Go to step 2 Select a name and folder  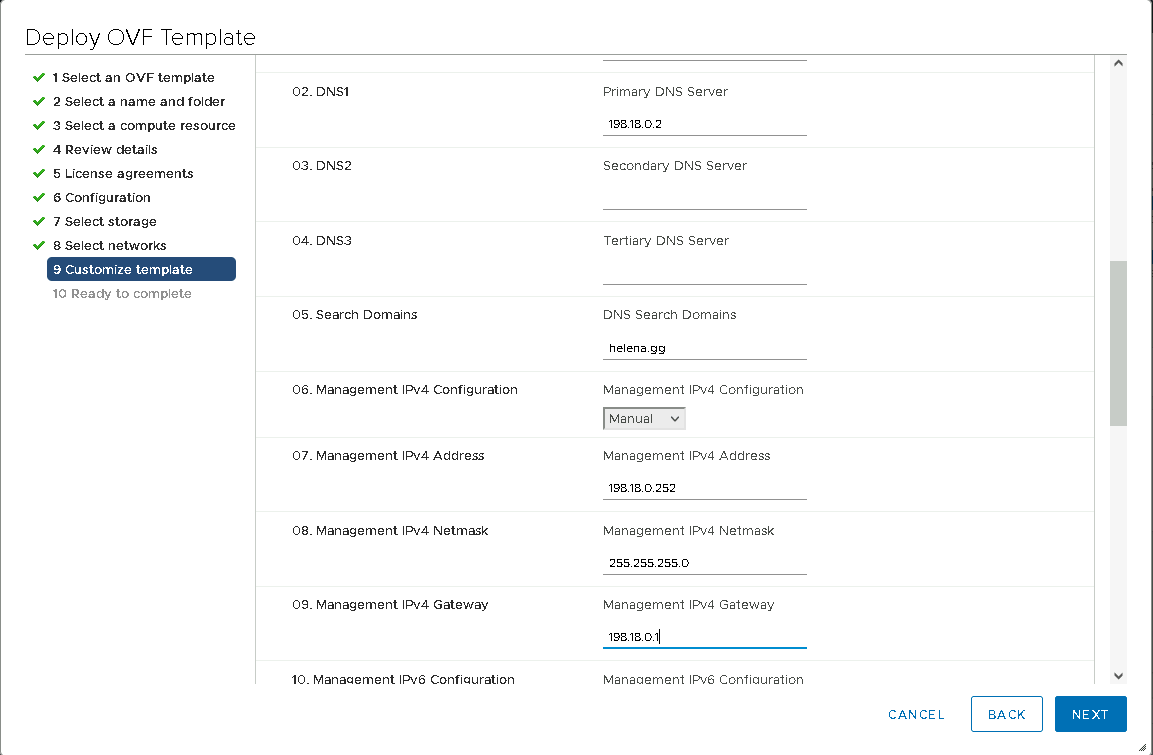(x=138, y=101)
